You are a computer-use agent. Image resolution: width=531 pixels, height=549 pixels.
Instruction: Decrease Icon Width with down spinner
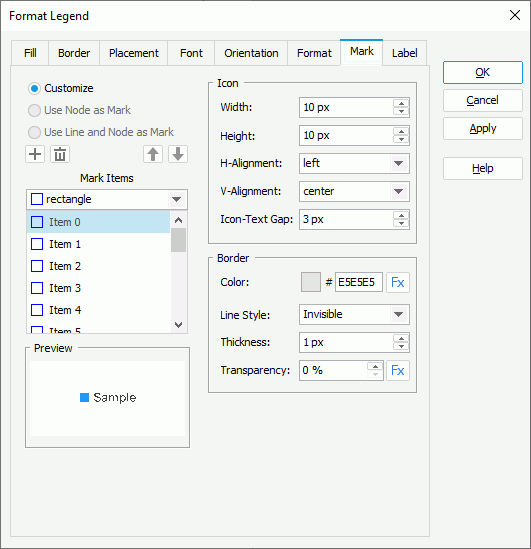click(x=401, y=111)
